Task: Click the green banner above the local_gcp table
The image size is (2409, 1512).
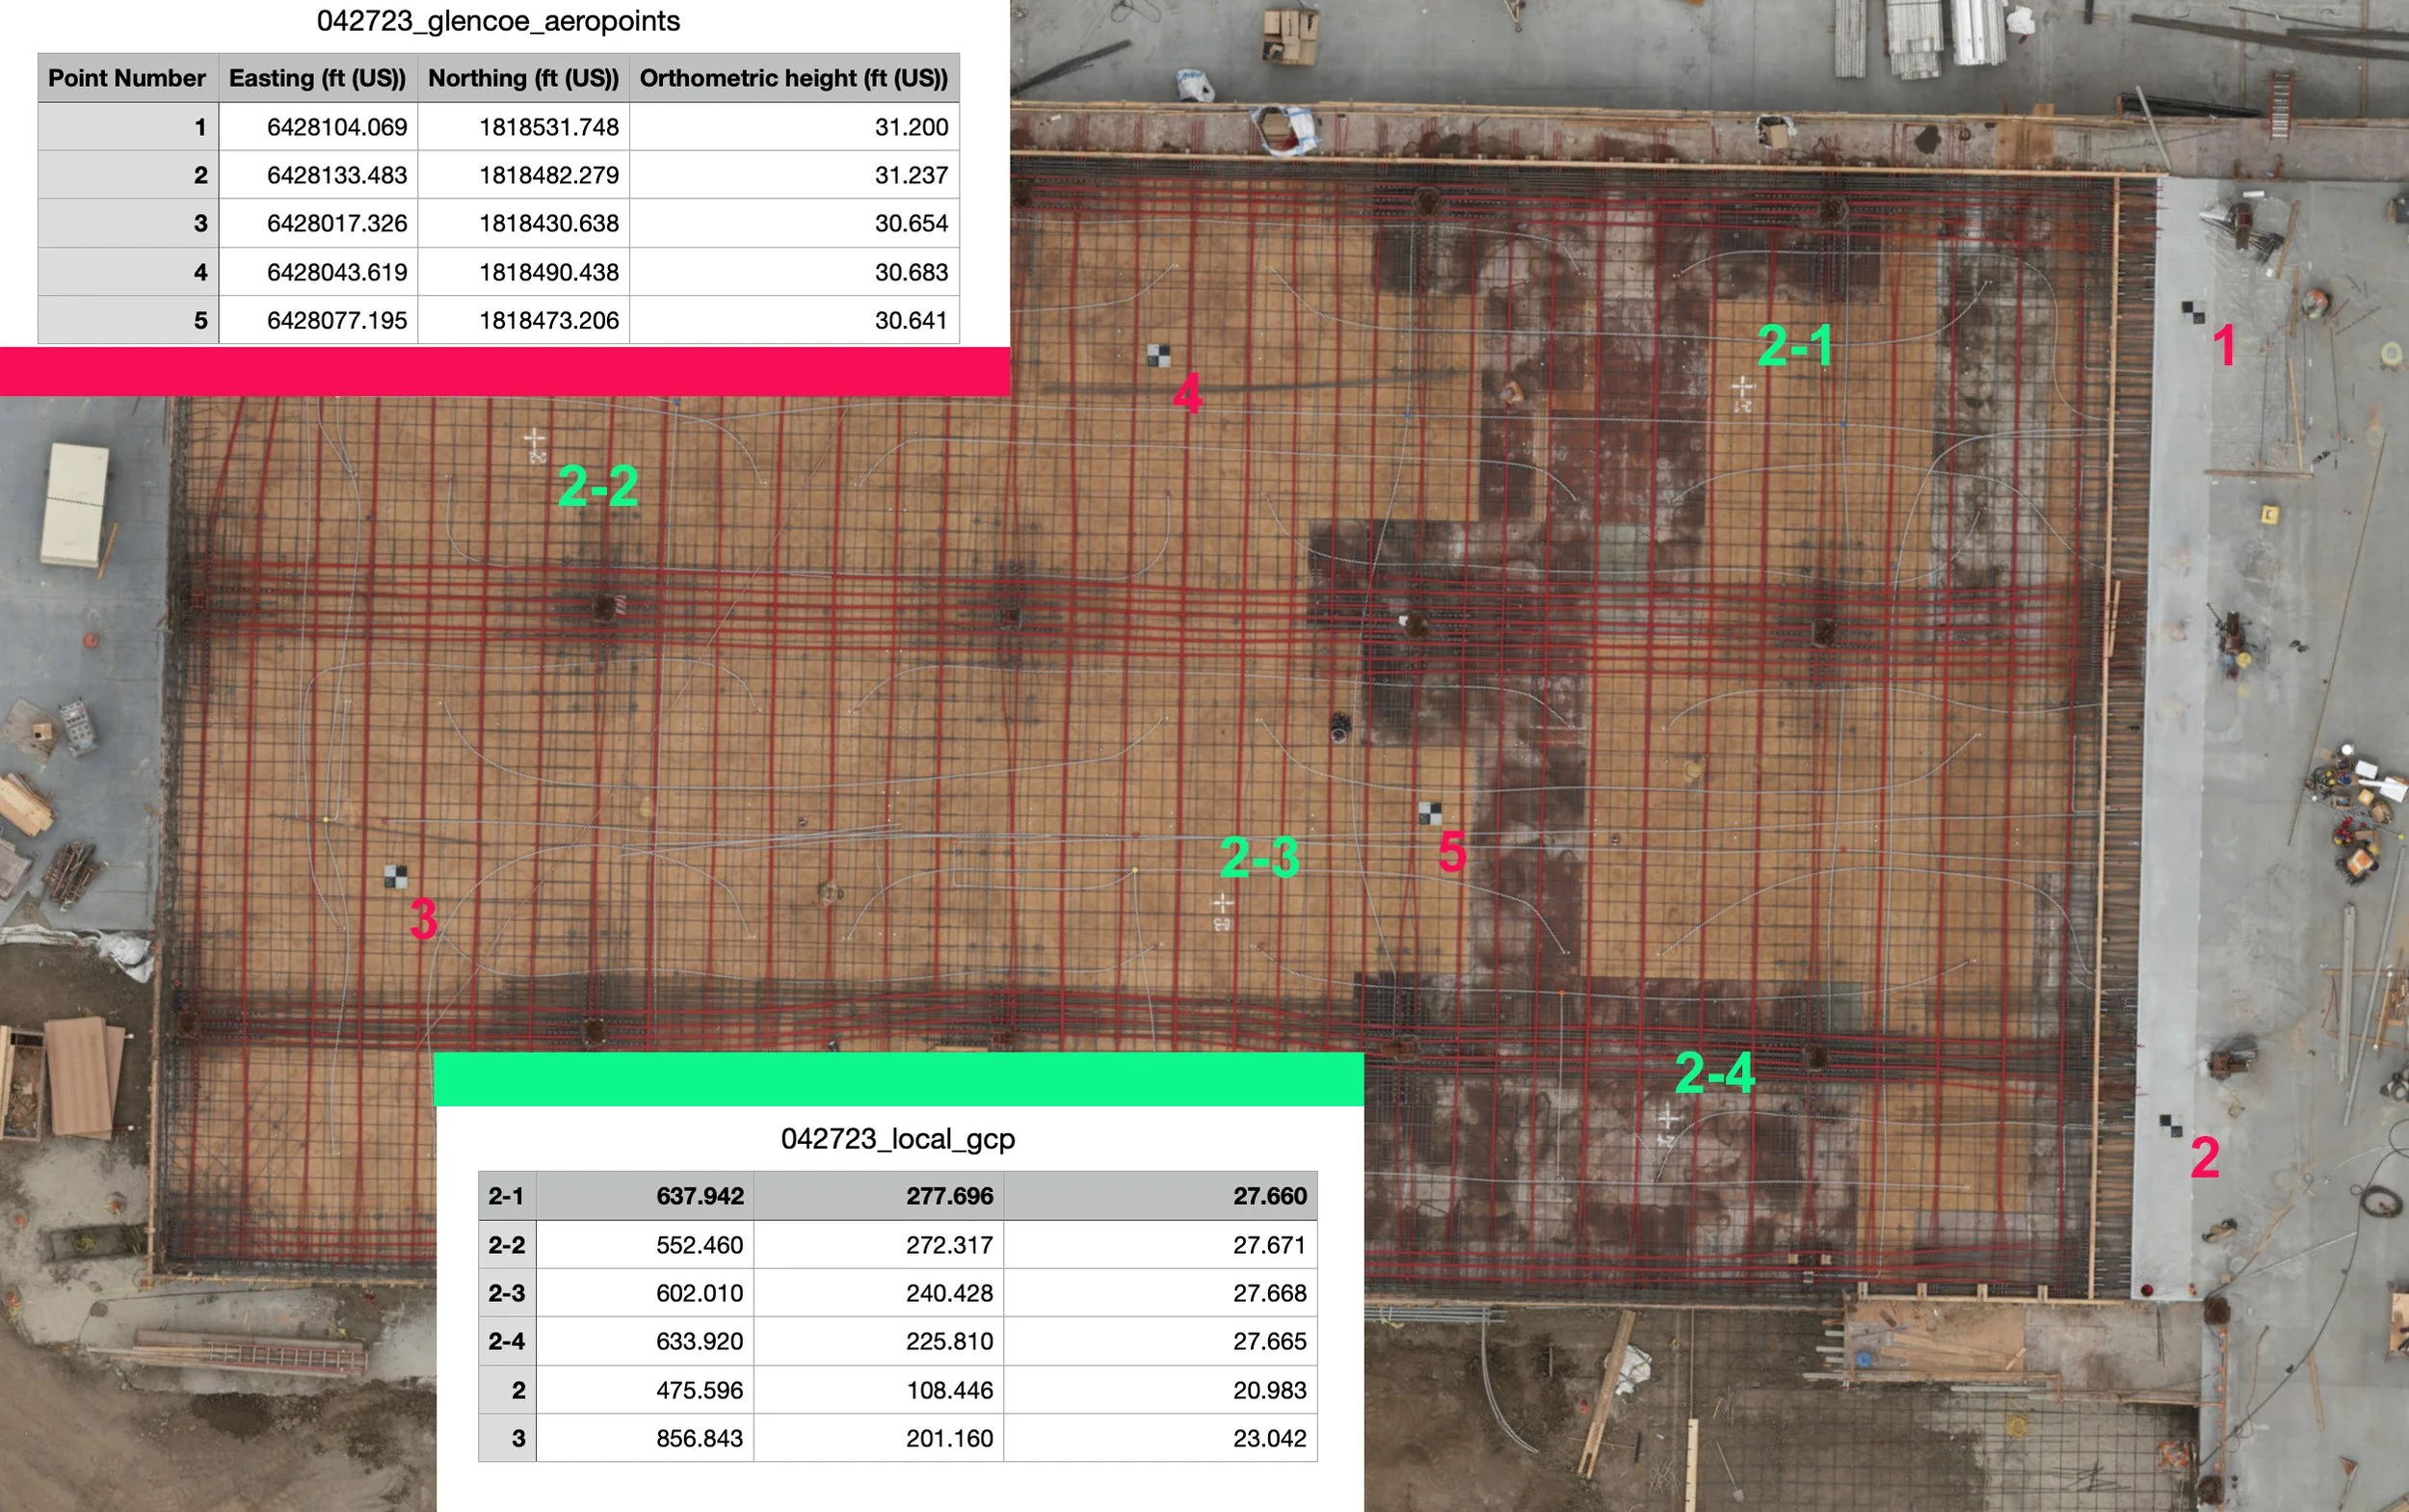Action: (898, 1079)
